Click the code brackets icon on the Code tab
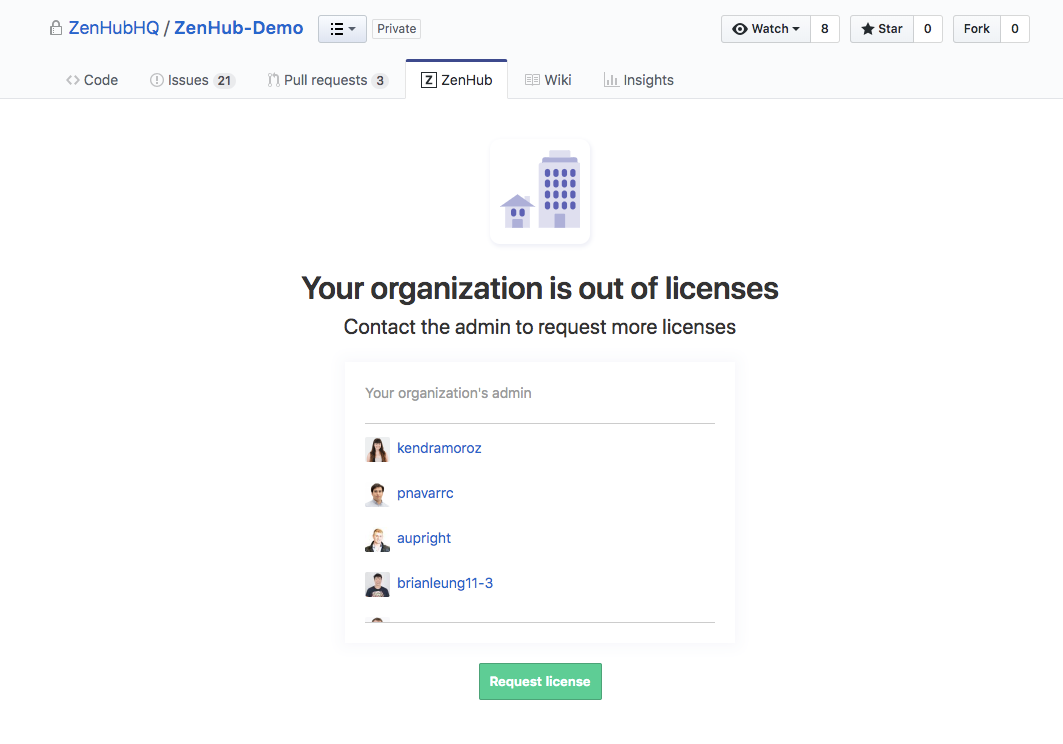The height and width of the screenshot is (744, 1063). 73,80
